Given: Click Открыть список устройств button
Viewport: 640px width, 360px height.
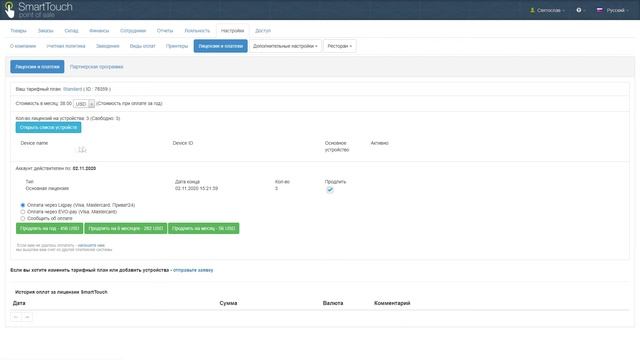Looking at the screenshot, I should tap(48, 127).
